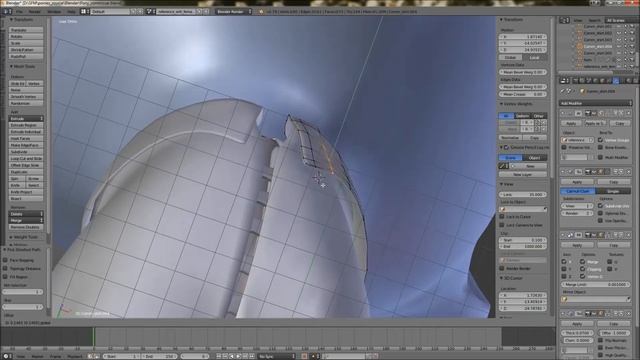Viewport: 640px width, 360px height.
Task: Select Grease Pencil Object source
Action: pos(535,158)
